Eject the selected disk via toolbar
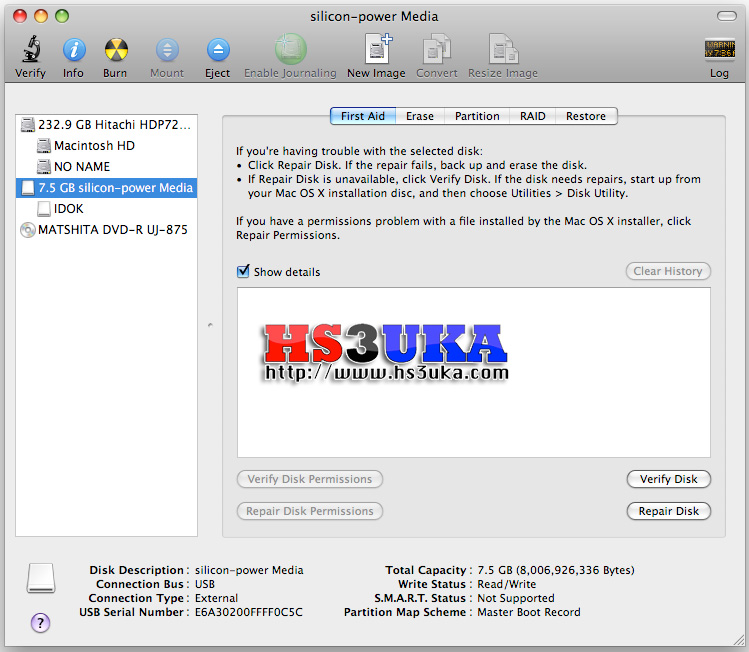 [x=218, y=50]
